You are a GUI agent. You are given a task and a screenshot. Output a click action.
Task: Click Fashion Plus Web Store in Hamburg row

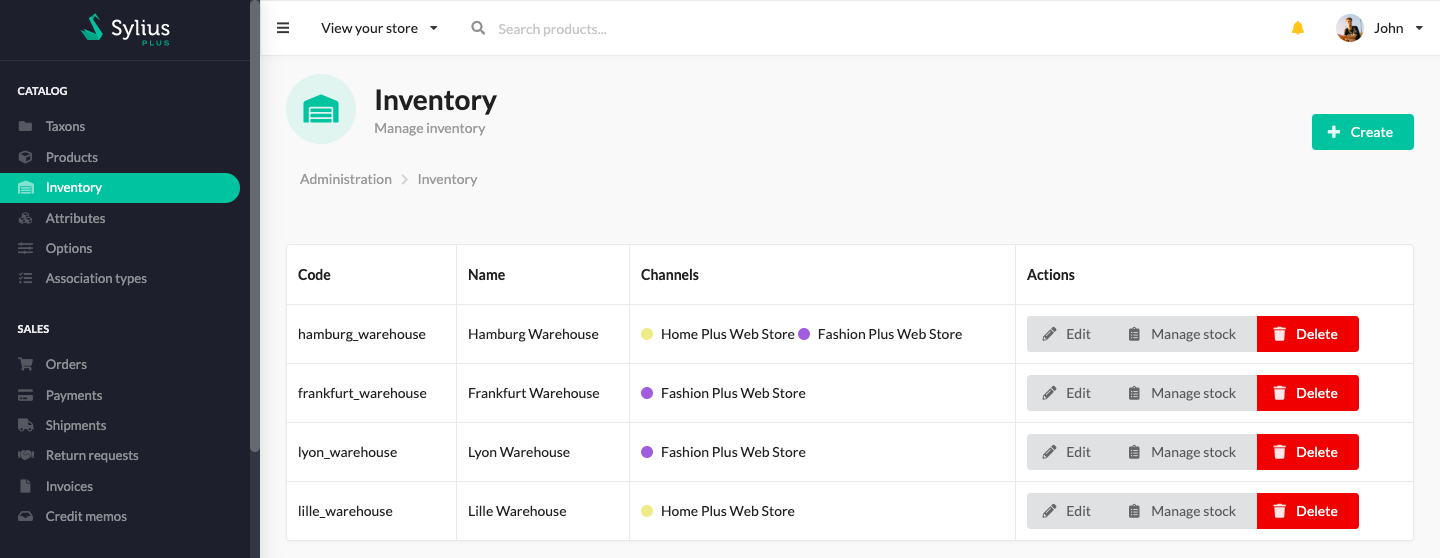tap(890, 334)
